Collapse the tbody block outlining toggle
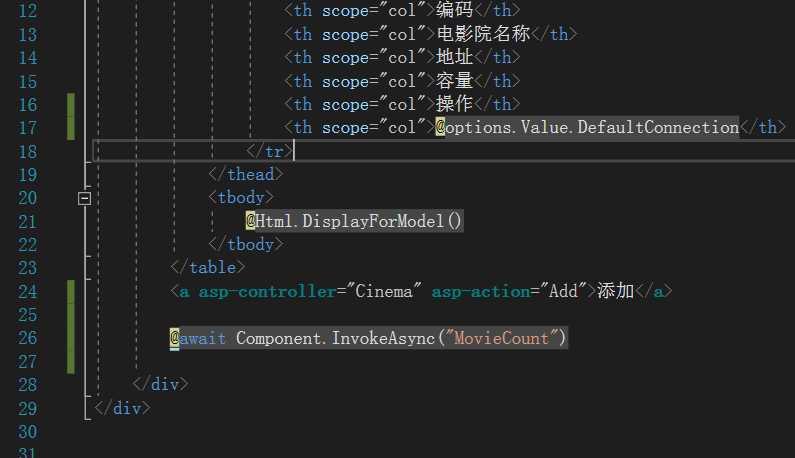The image size is (795, 458). [84, 198]
